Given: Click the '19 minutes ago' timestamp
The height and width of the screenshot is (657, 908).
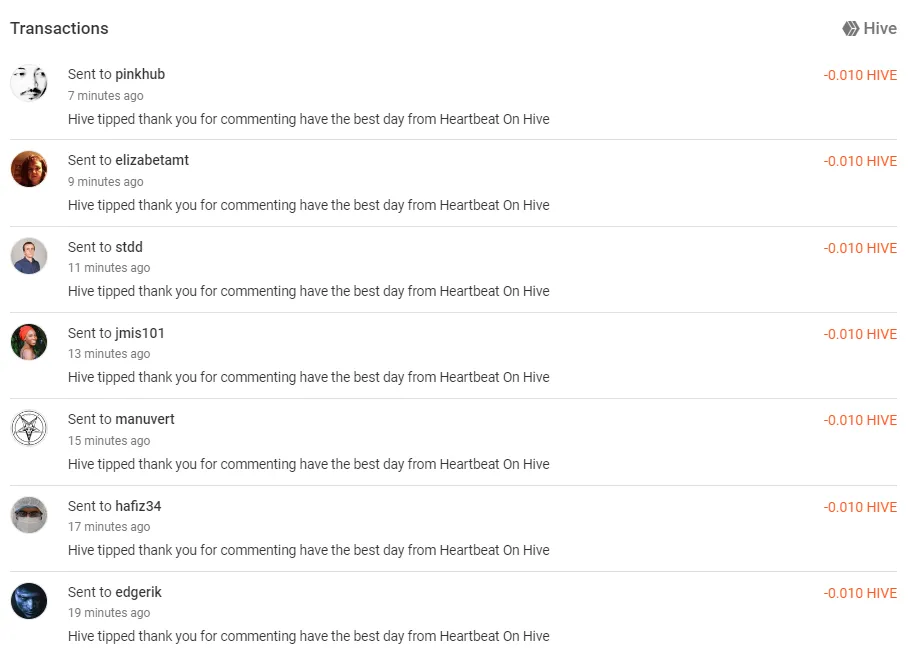Looking at the screenshot, I should (x=109, y=613).
